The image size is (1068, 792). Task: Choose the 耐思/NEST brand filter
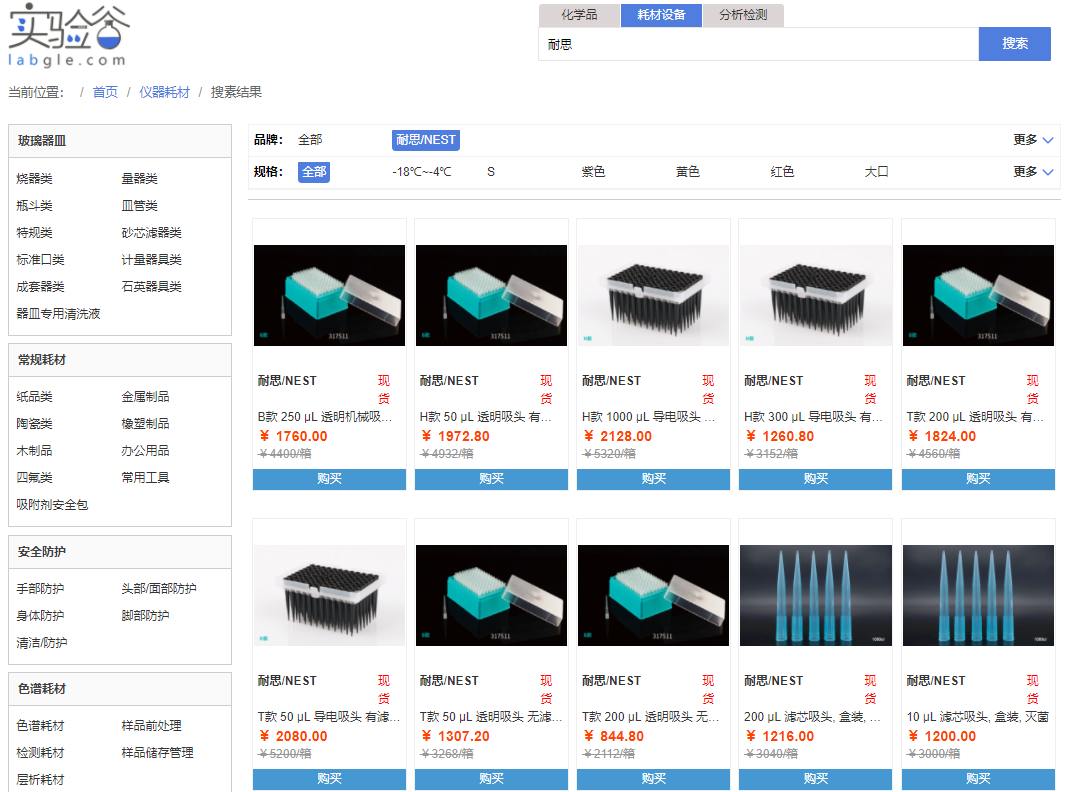pos(426,140)
